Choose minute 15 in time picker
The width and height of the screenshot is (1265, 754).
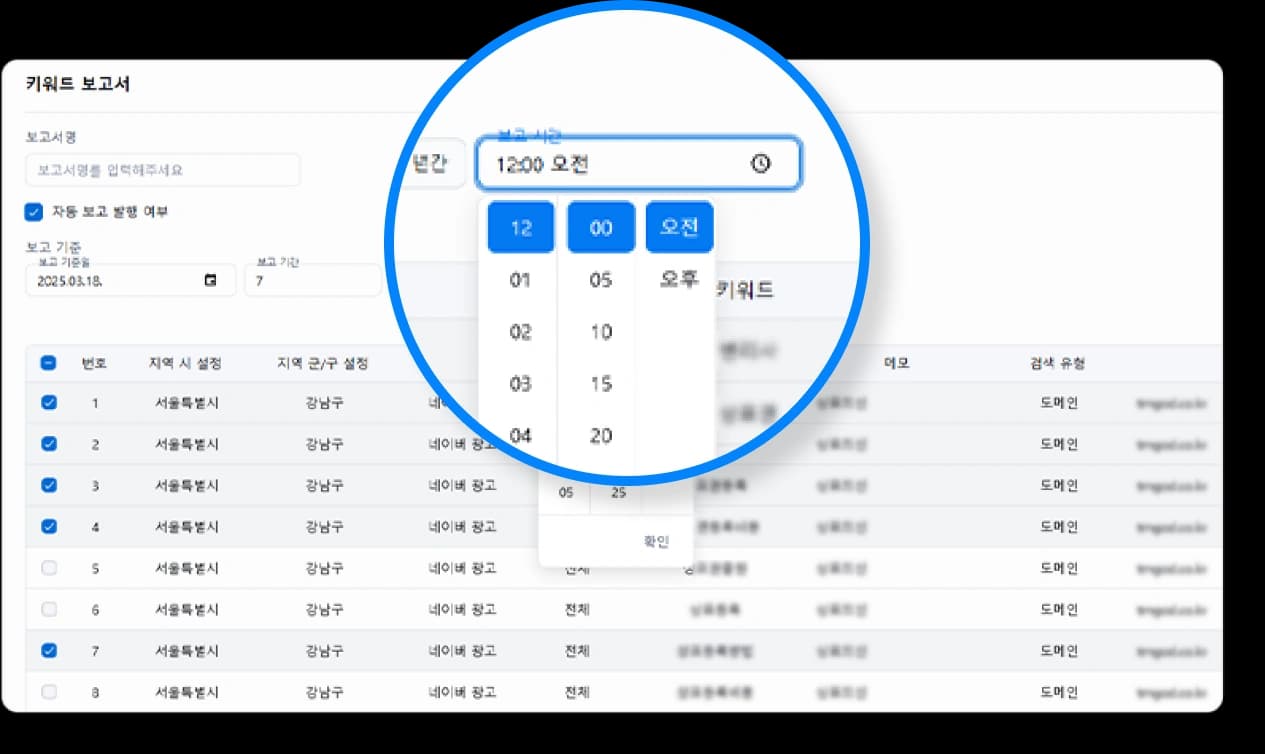click(x=600, y=384)
